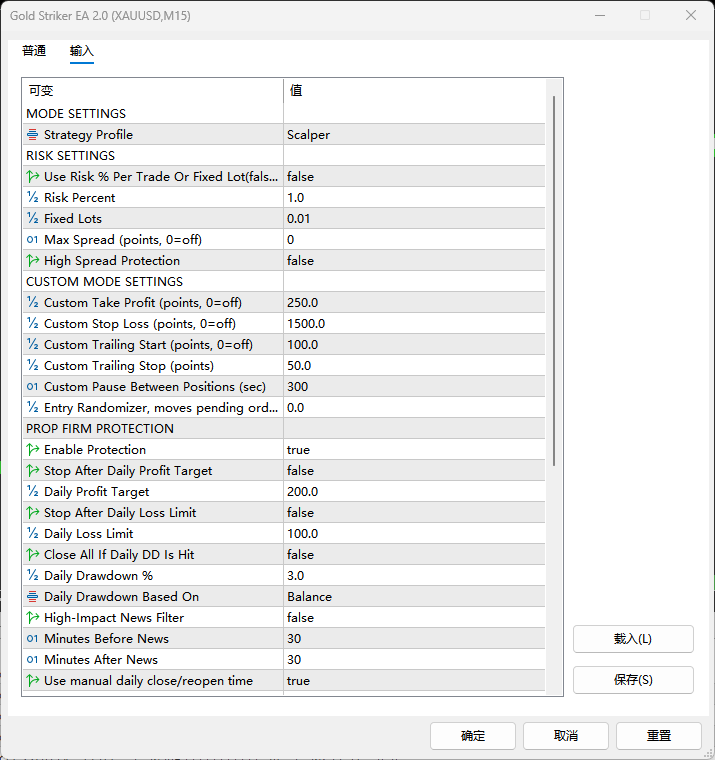Edit the Risk Percent value 1.0
Image resolution: width=715 pixels, height=760 pixels.
pos(414,197)
